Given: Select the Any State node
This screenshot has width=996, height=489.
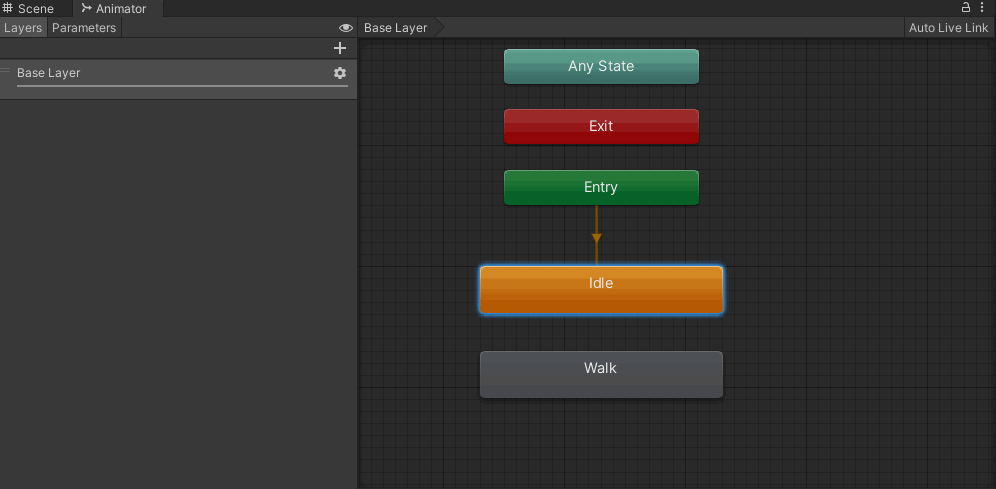Looking at the screenshot, I should click(x=601, y=66).
